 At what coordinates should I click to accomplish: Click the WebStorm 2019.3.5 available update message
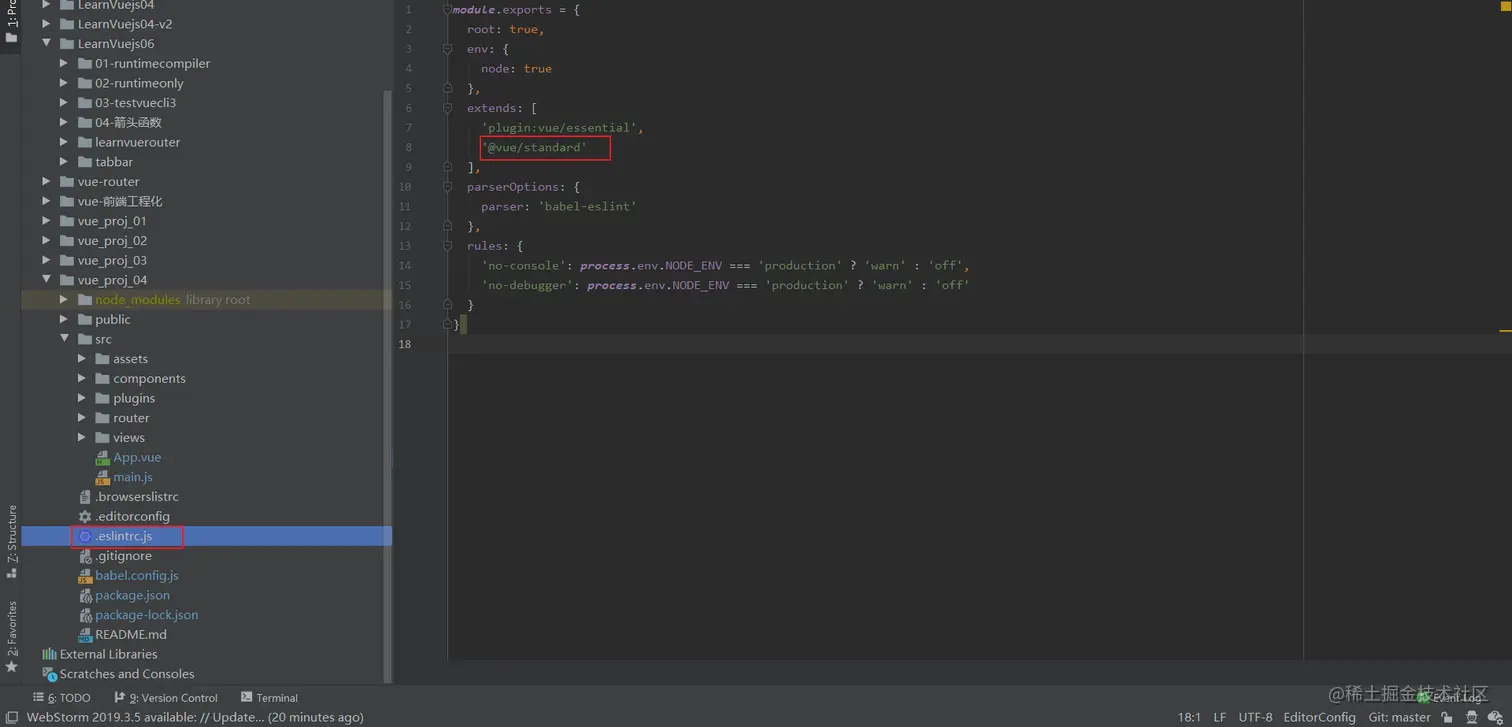click(x=195, y=717)
